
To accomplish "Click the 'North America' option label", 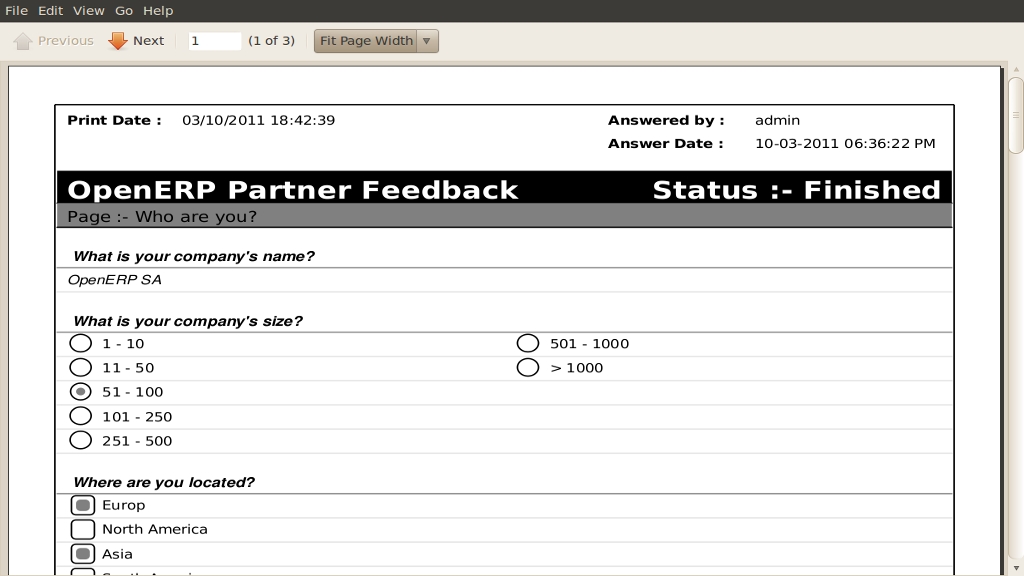I will pos(155,530).
